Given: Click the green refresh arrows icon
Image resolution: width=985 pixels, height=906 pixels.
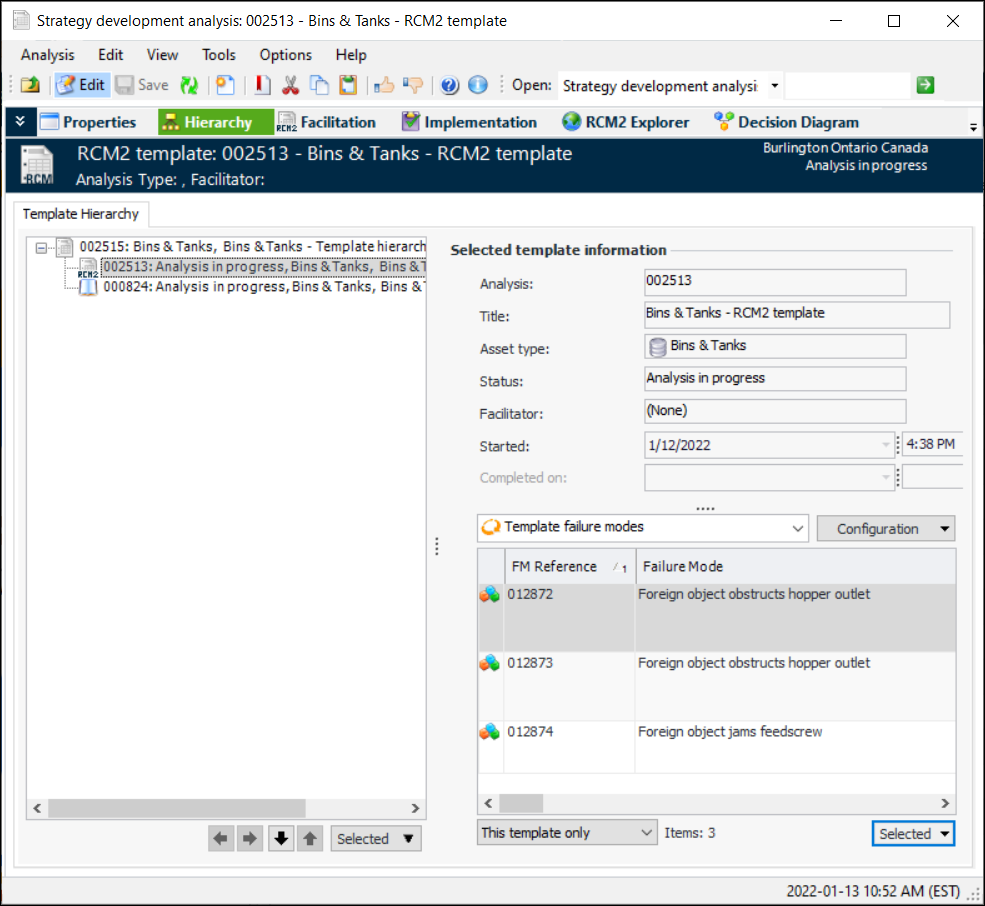Looking at the screenshot, I should (x=189, y=85).
